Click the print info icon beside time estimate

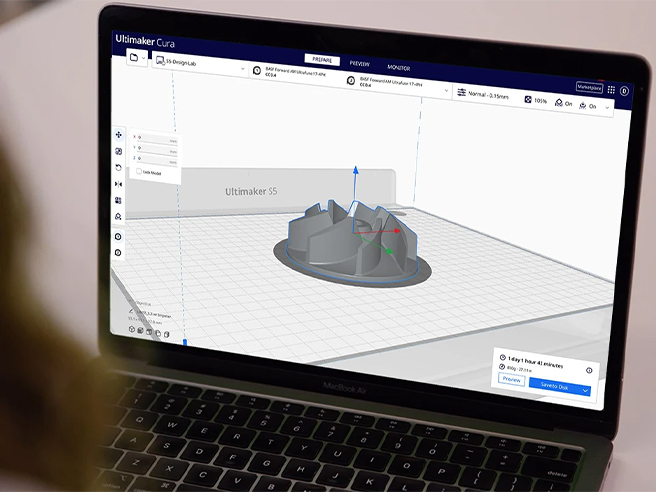[x=589, y=371]
